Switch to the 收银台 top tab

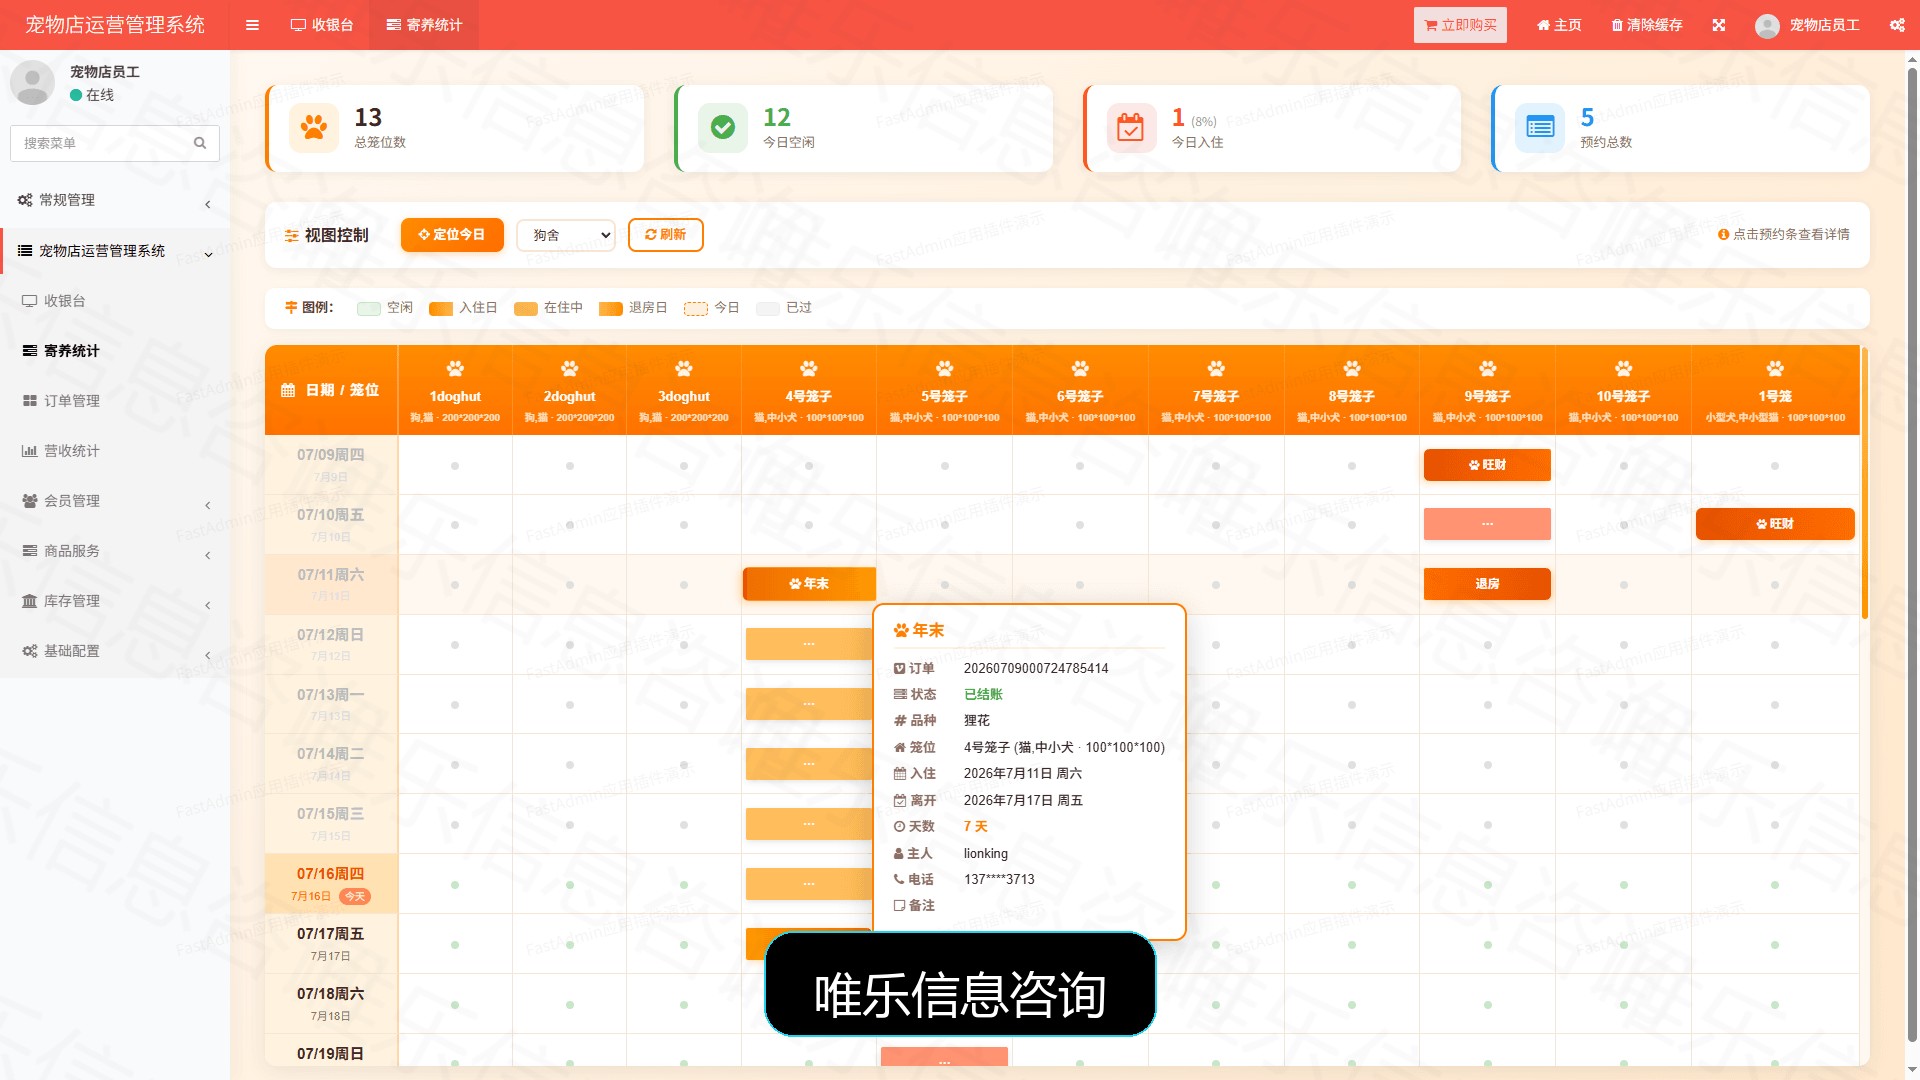pyautogui.click(x=322, y=25)
